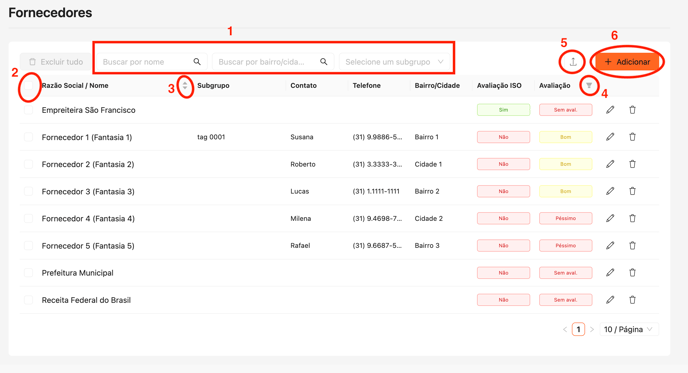Check the Empreiteira São Francisco row checkbox
Viewport: 688px width, 373px height.
coord(29,110)
